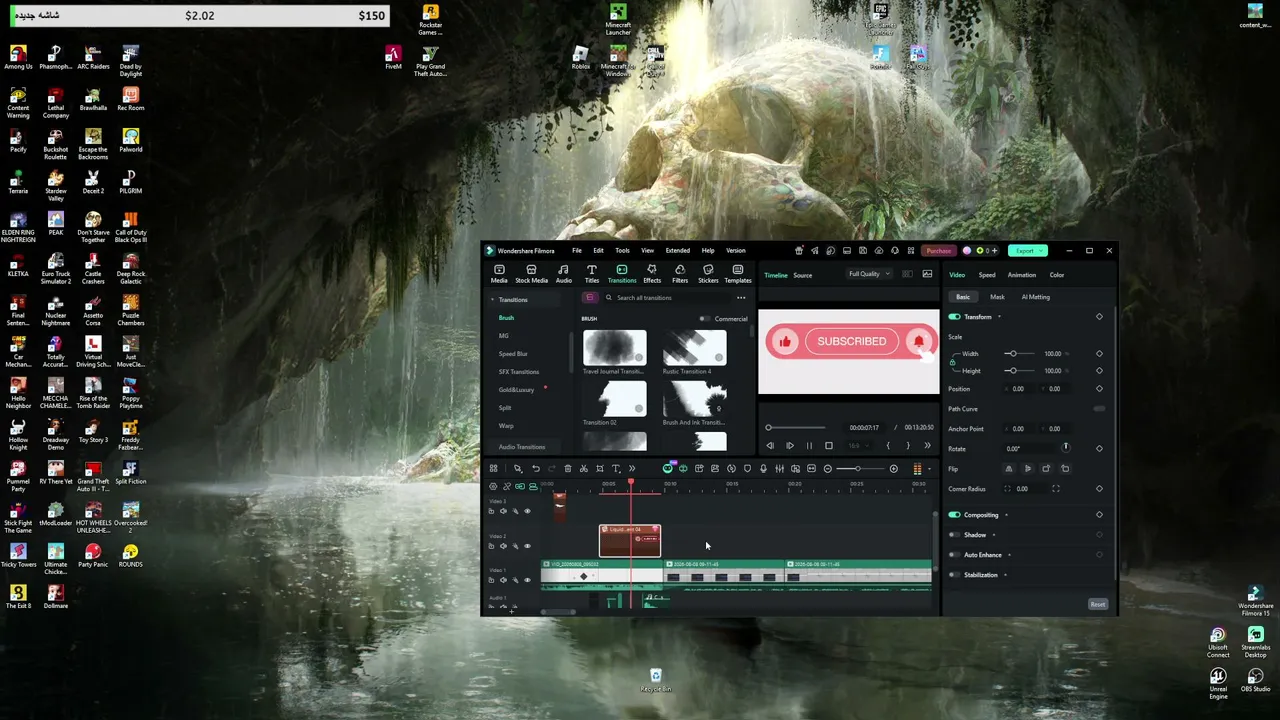The width and height of the screenshot is (1280, 720).
Task: Expand the Shadow section arrow
Action: [x=993, y=535]
